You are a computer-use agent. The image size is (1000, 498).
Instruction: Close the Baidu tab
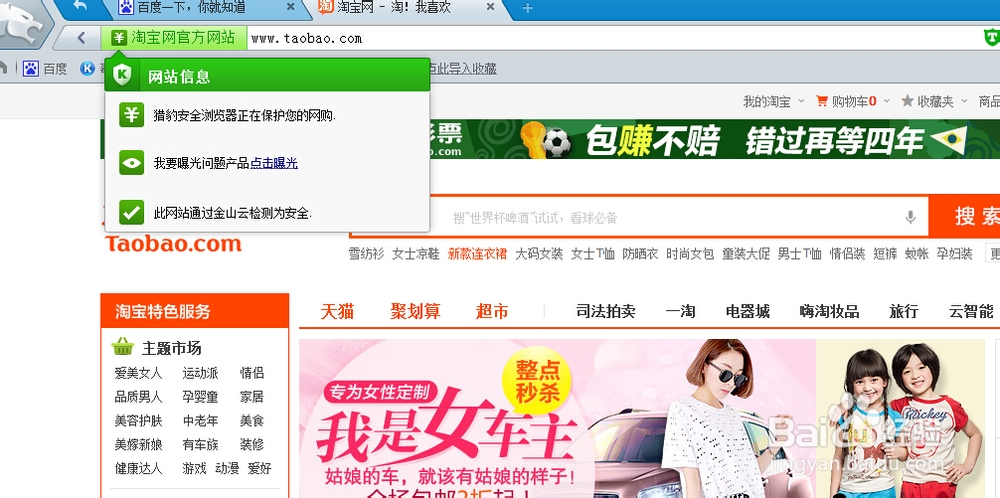pyautogui.click(x=291, y=7)
